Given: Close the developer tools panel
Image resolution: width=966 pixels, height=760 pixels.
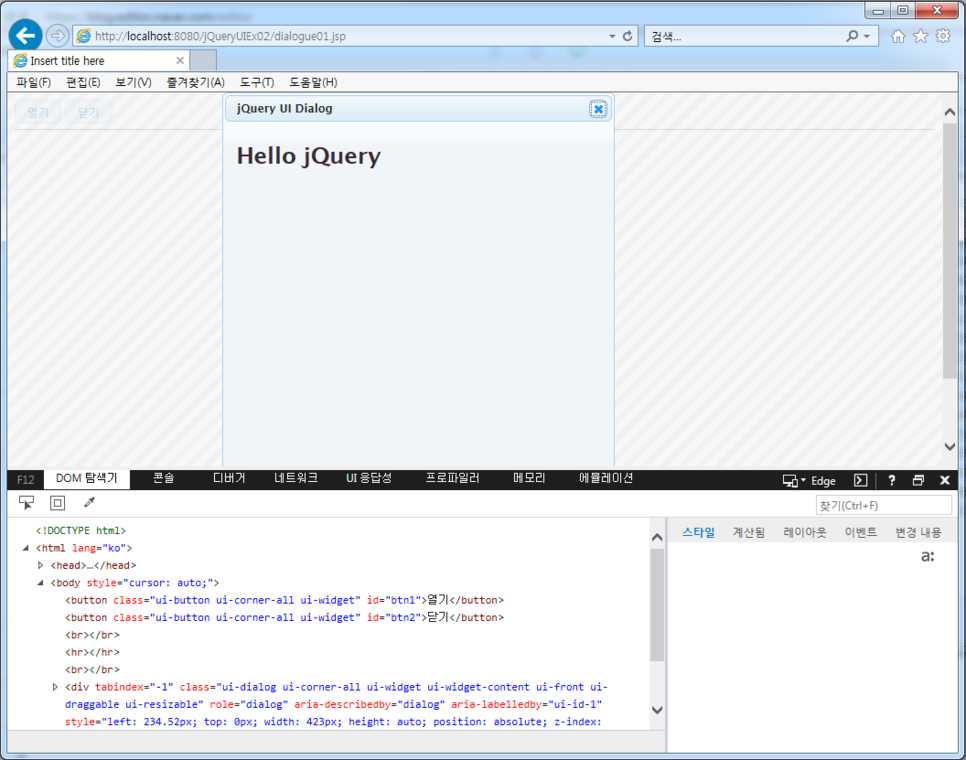Looking at the screenshot, I should [945, 480].
